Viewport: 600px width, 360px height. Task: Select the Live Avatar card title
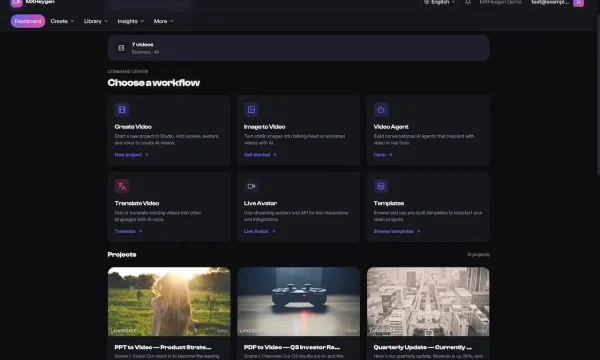260,203
